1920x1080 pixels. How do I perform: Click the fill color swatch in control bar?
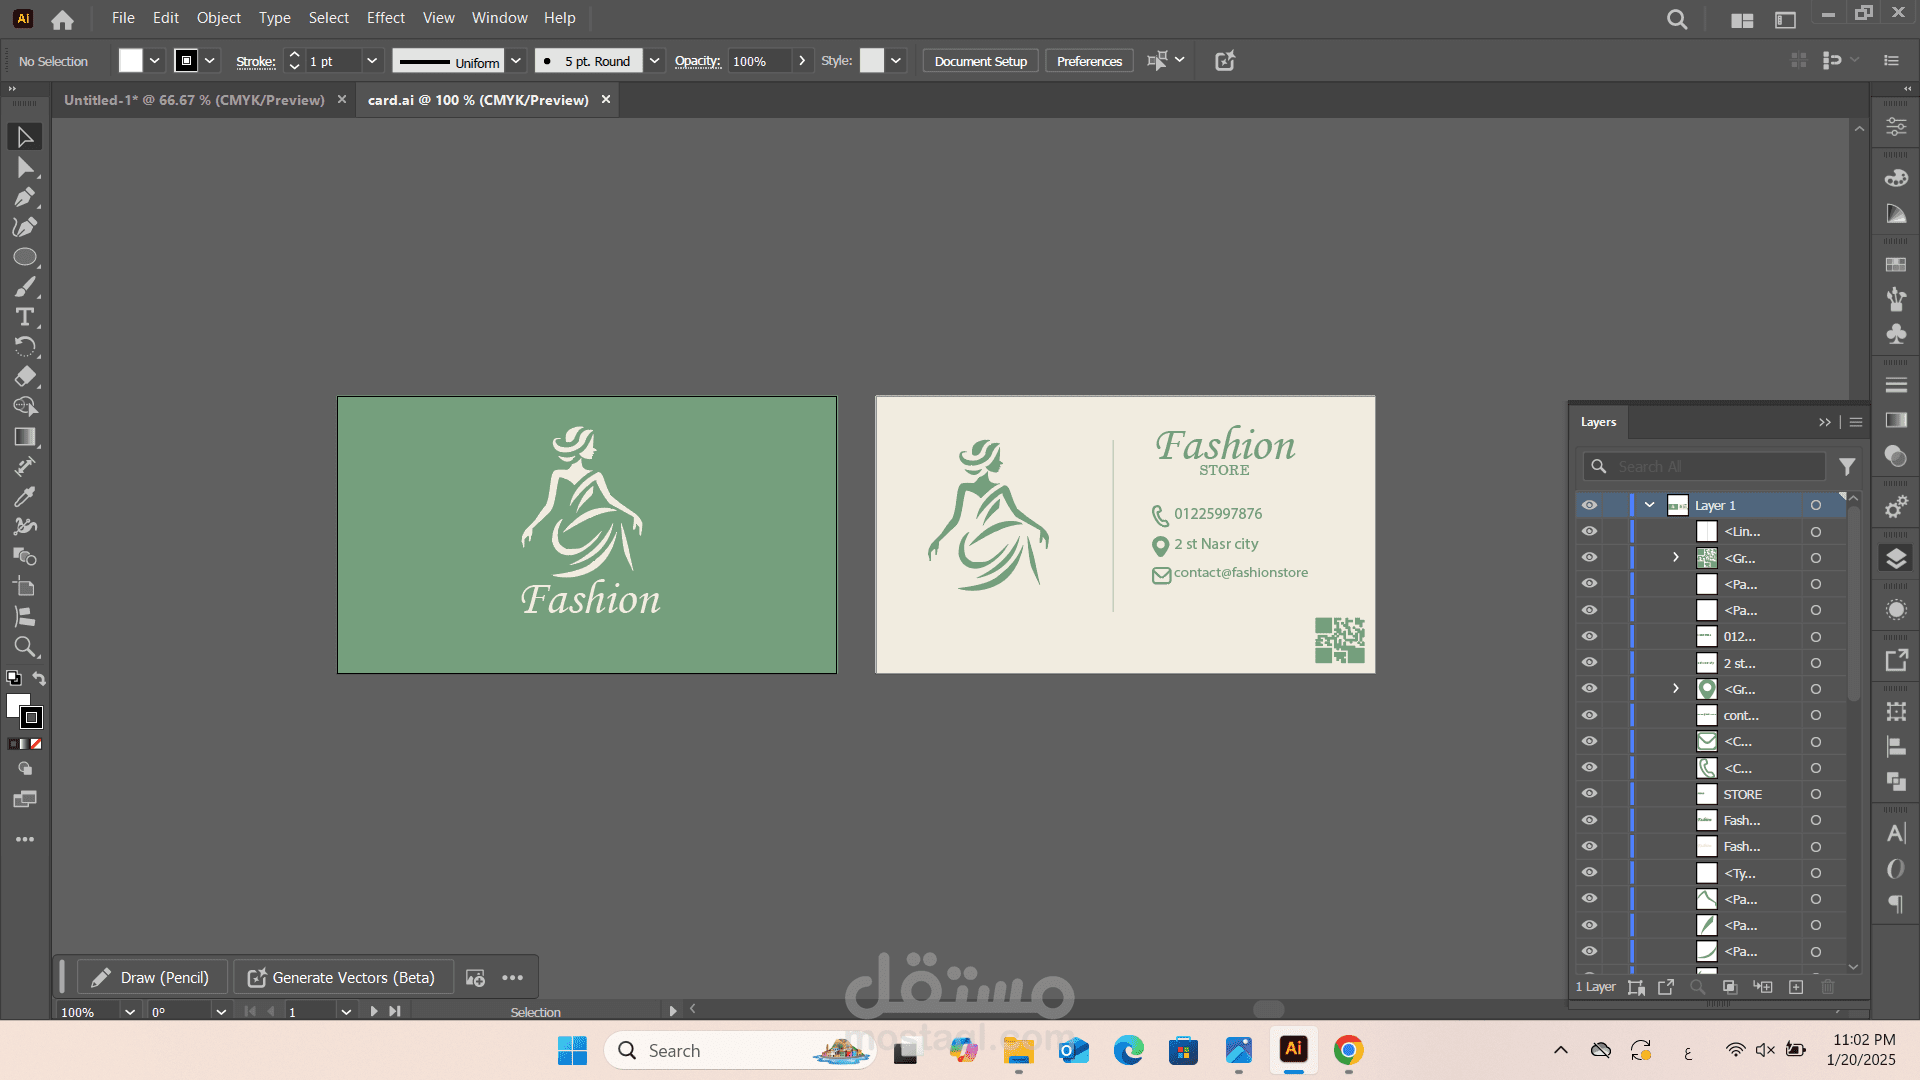pyautogui.click(x=131, y=61)
